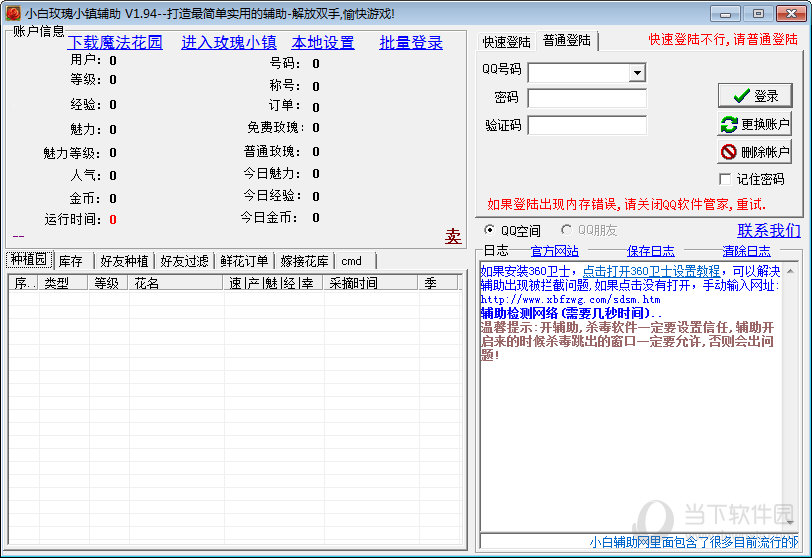Click the 等级 column header
The width and height of the screenshot is (812, 558).
point(108,283)
